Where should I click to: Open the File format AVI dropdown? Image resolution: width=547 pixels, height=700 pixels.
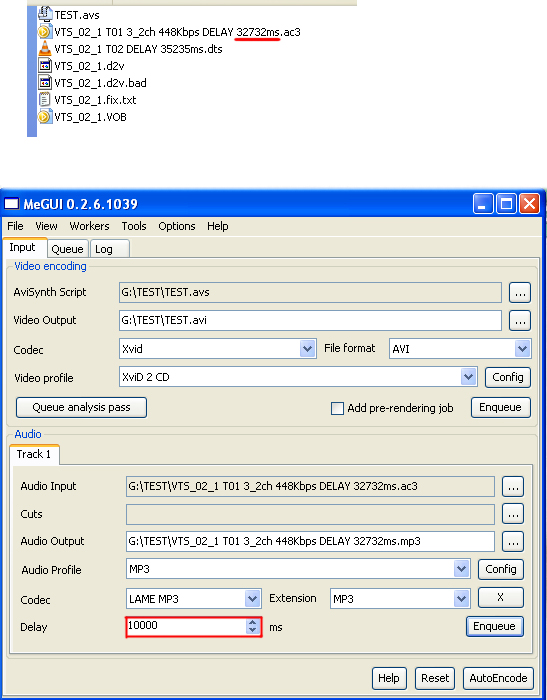pos(522,349)
